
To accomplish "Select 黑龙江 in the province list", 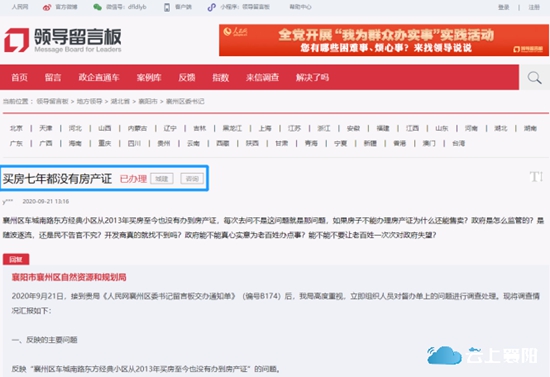I will coord(232,128).
